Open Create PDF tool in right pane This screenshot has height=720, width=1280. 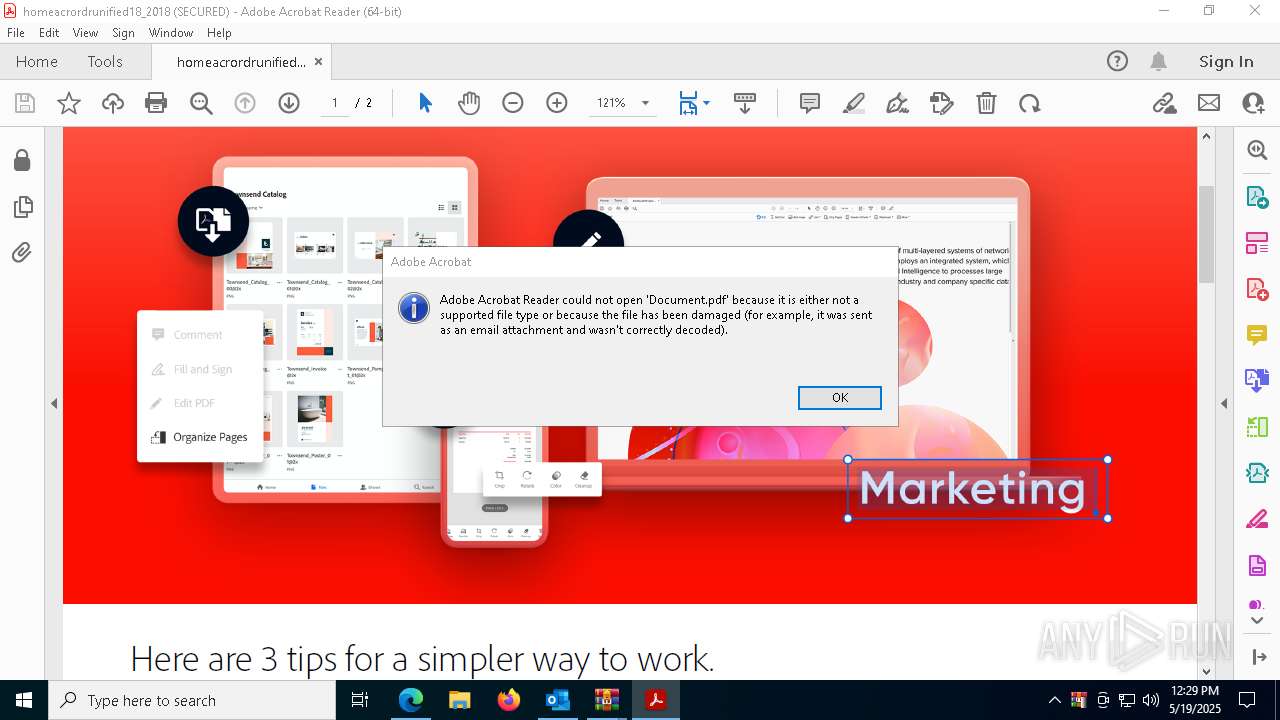click(1257, 289)
